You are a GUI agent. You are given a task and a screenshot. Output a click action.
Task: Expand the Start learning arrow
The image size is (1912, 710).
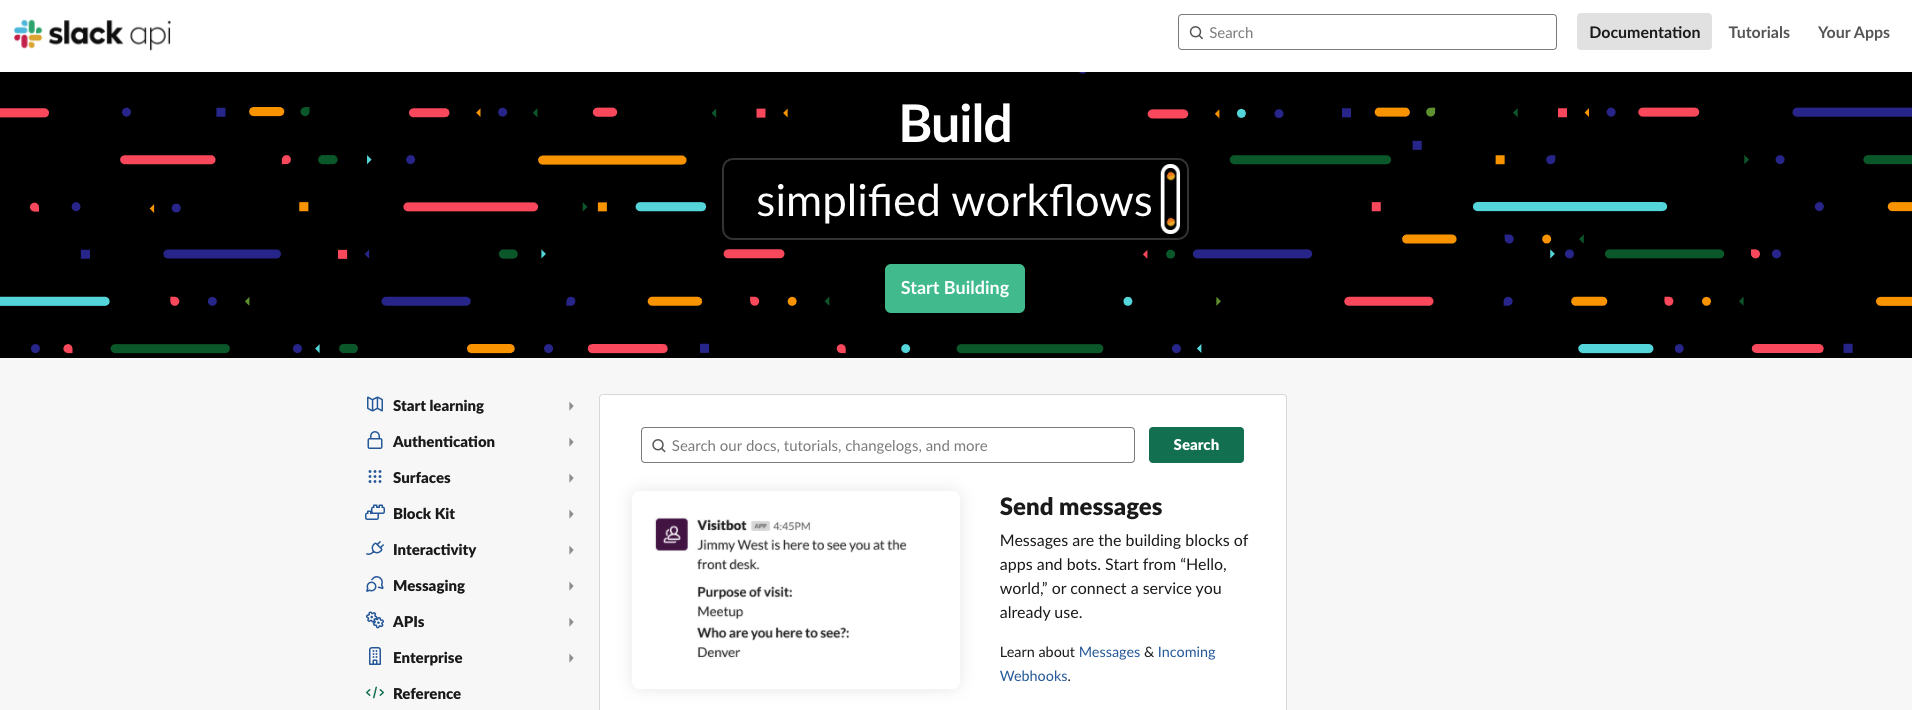[571, 406]
